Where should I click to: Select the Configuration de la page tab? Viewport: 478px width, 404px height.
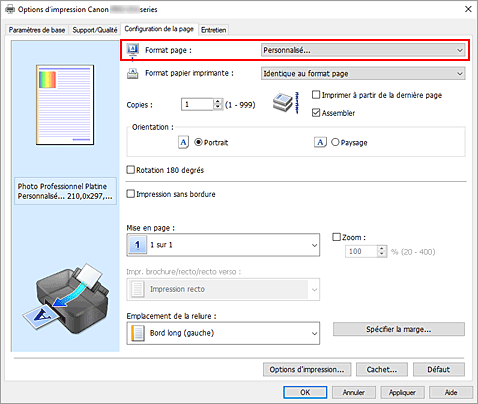[159, 29]
